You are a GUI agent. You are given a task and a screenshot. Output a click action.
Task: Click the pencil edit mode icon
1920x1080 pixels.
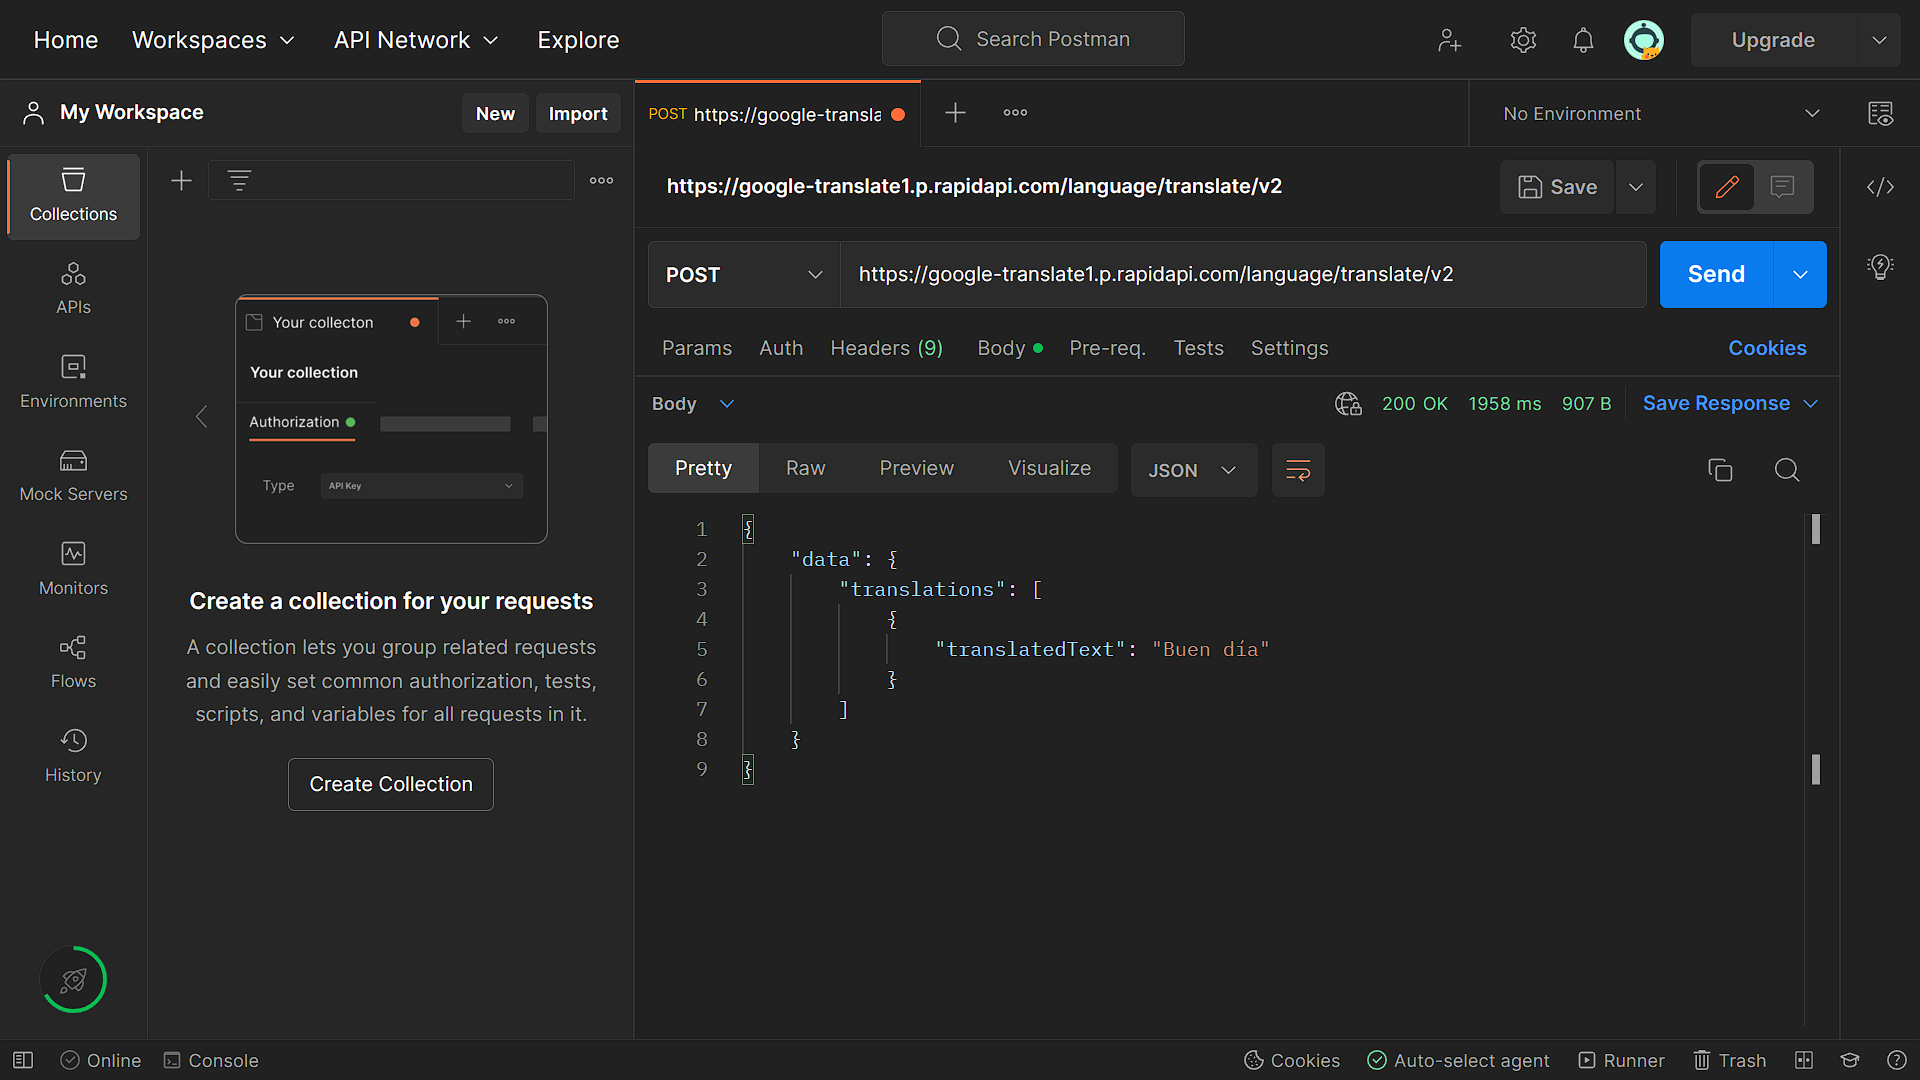1727,187
